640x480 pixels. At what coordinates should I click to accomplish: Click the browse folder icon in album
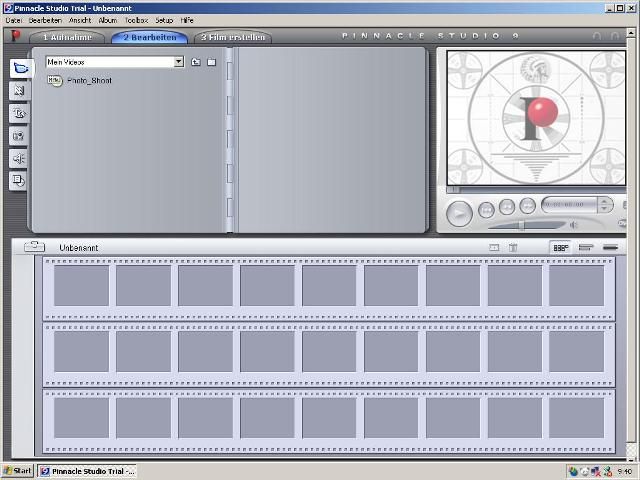click(x=211, y=62)
